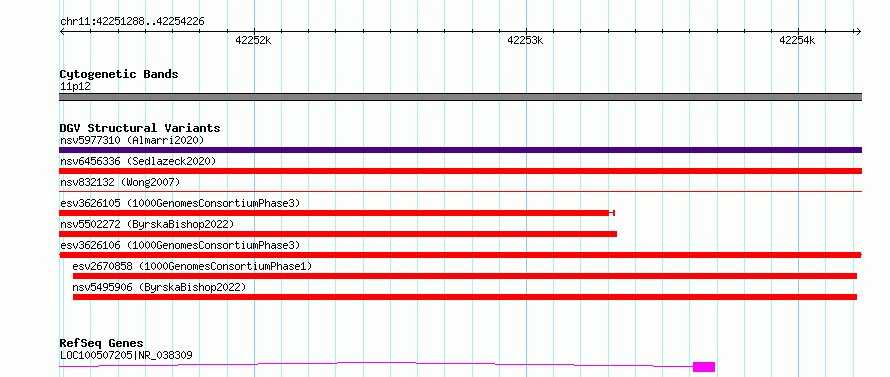Select the red esv3626106 variant bar

pos(460,255)
